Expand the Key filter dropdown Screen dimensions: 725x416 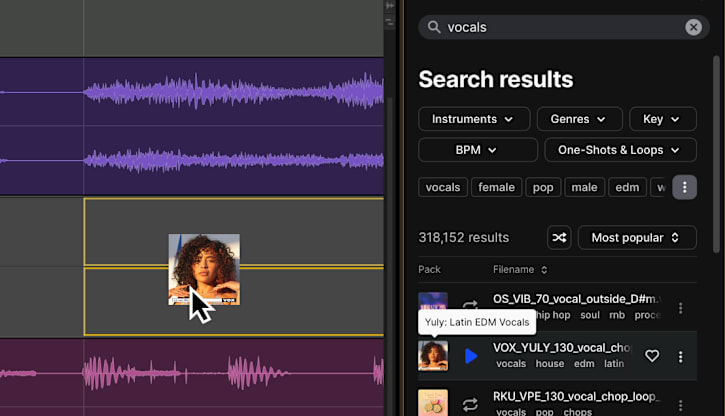pyautogui.click(x=662, y=119)
